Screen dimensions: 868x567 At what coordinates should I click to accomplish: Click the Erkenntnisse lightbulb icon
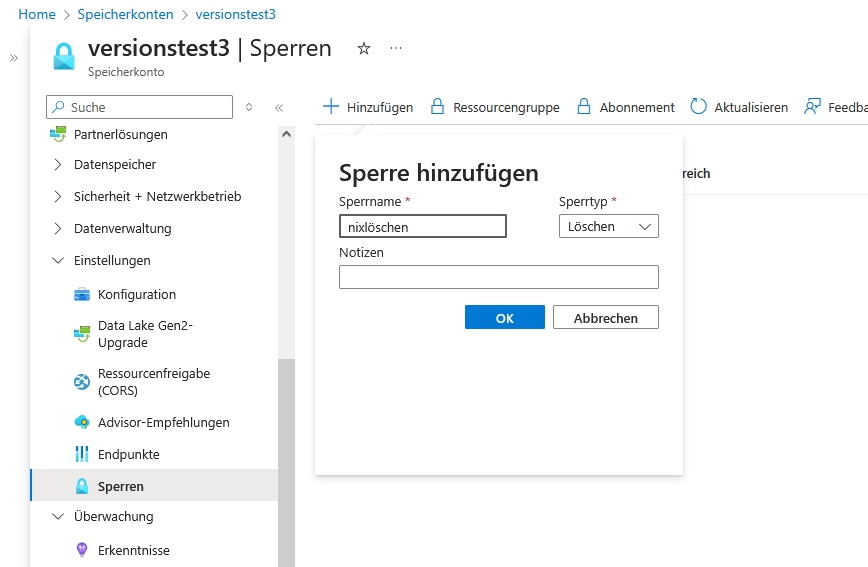[x=82, y=550]
